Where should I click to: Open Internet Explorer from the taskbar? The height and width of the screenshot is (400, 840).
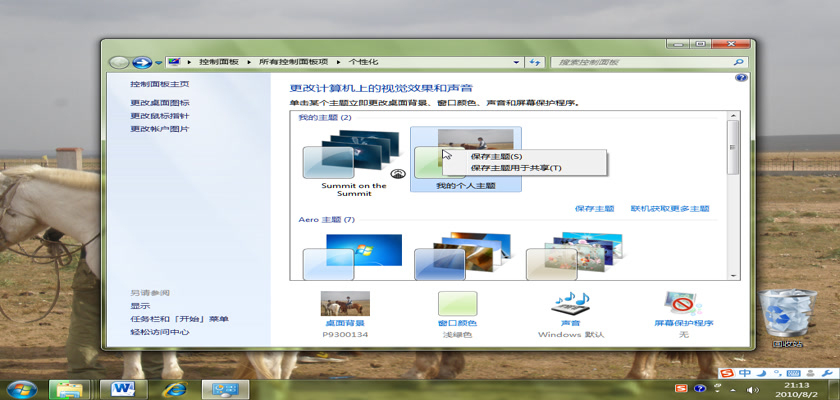tap(175, 387)
